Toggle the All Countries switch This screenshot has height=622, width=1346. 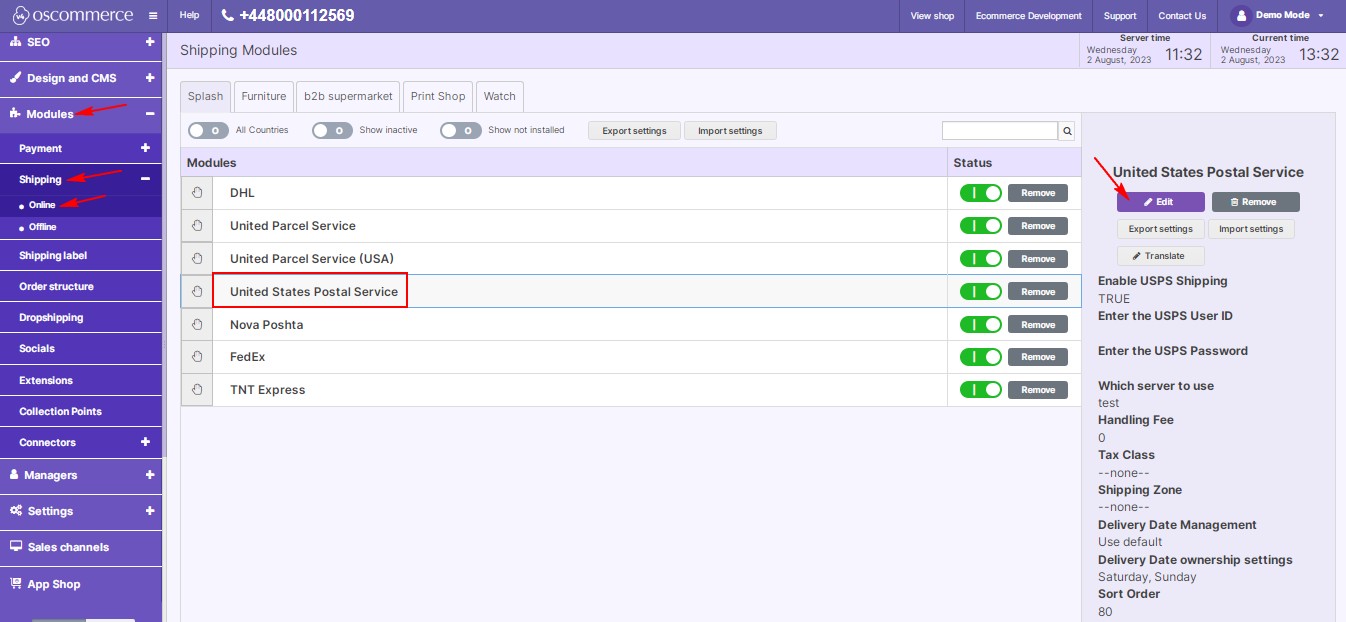pos(208,130)
